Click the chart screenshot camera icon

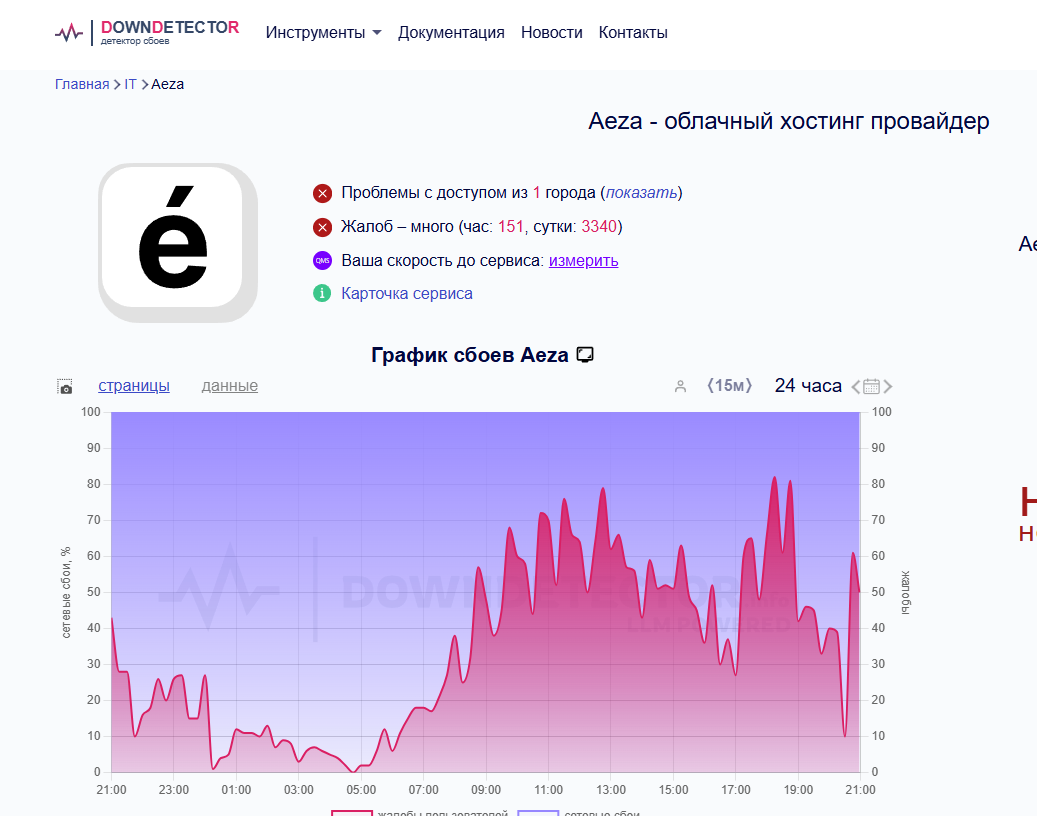point(65,387)
